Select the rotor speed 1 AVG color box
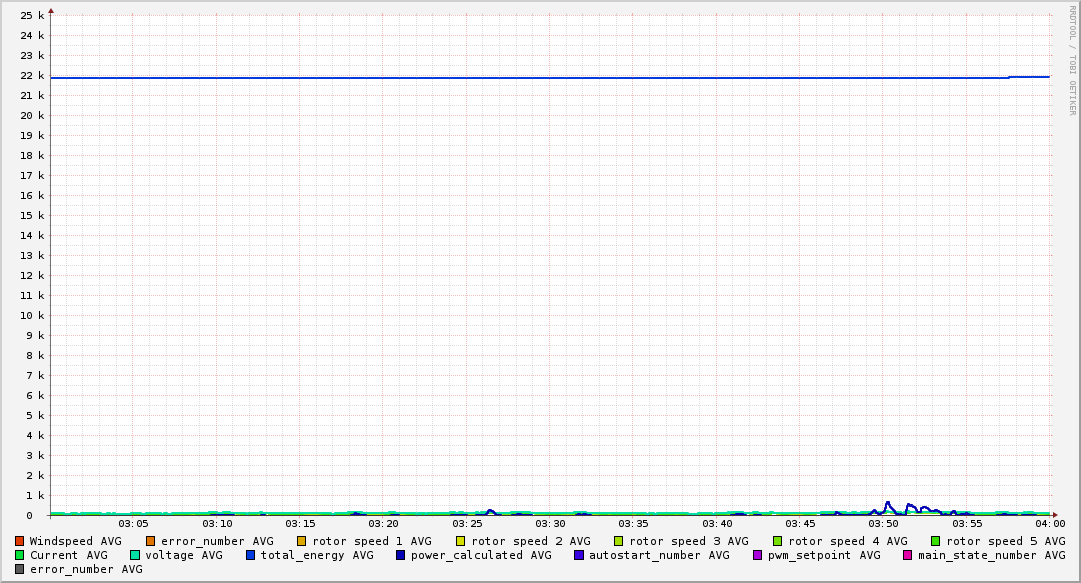The image size is (1081, 583). pos(303,541)
